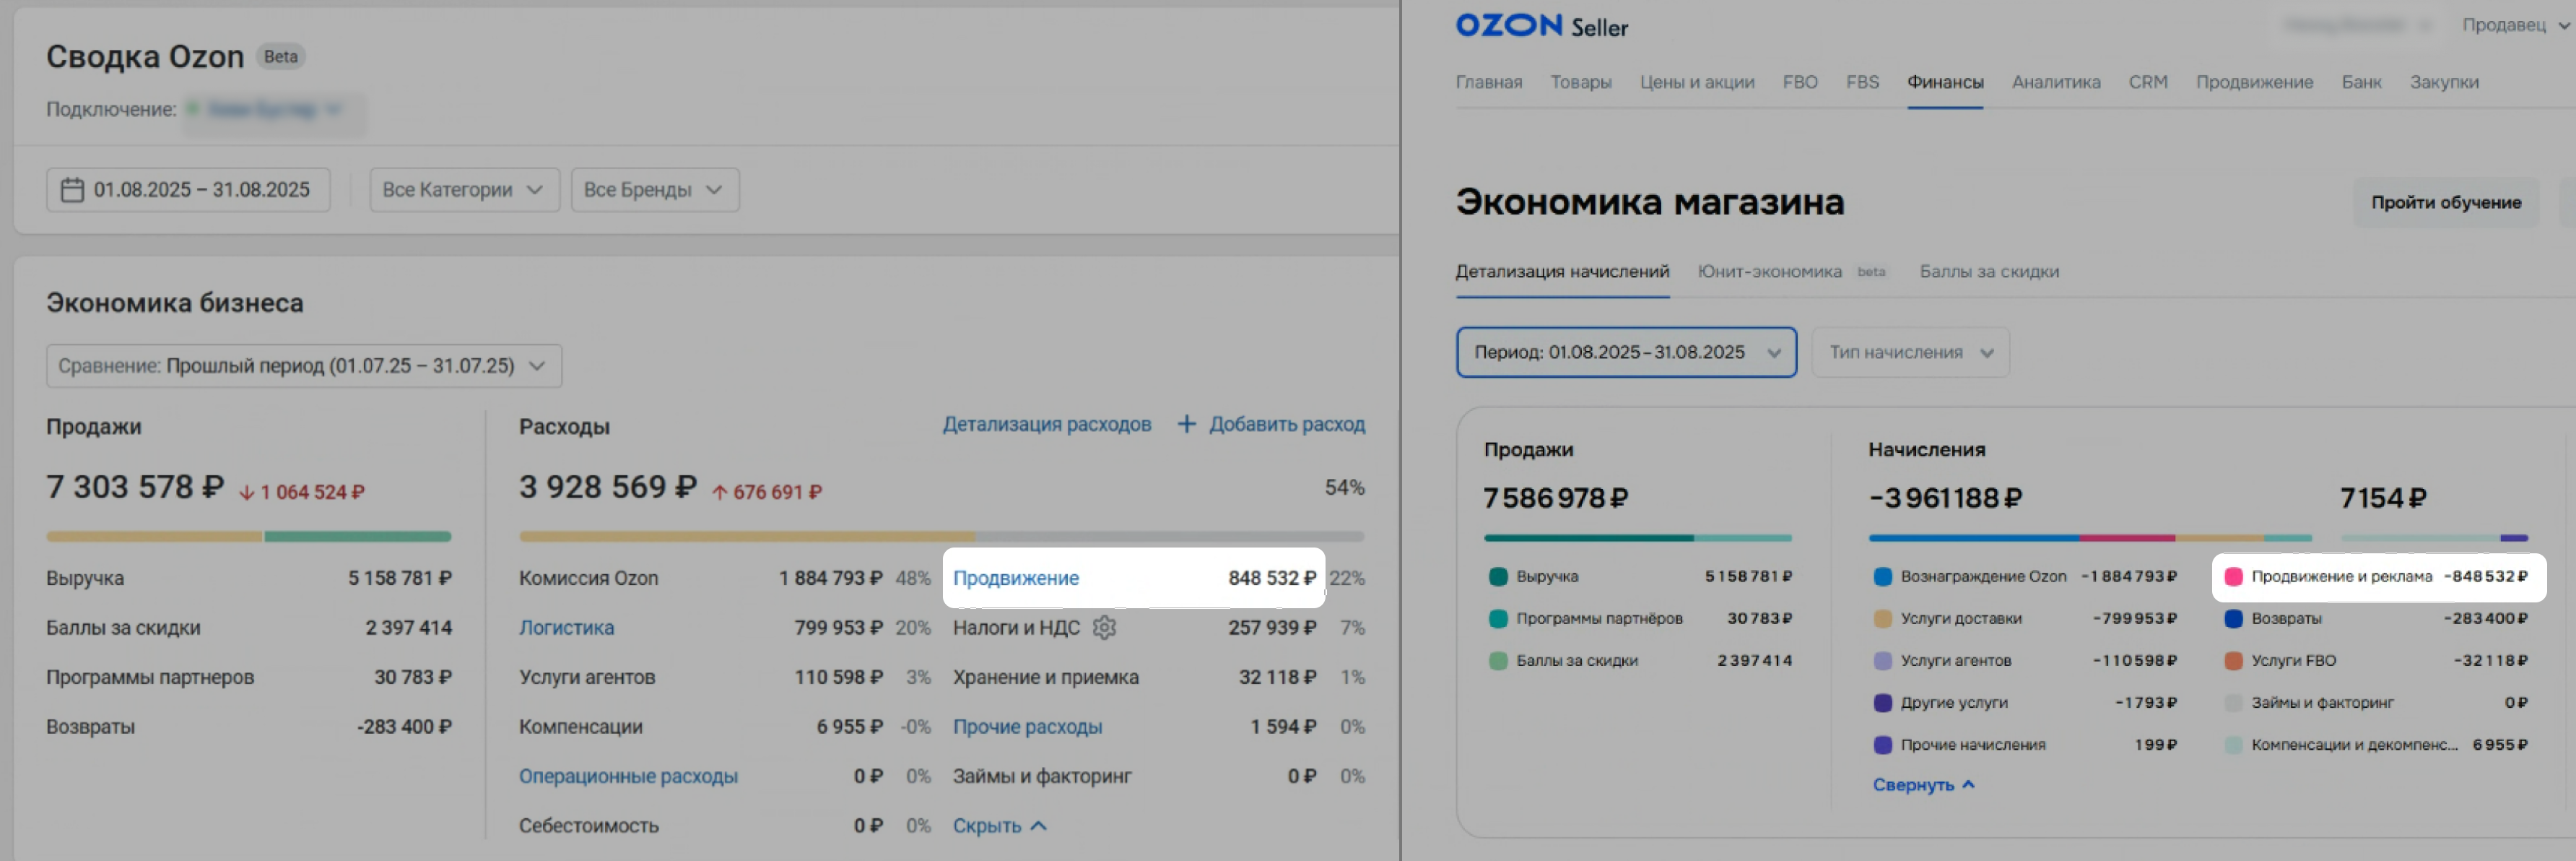The image size is (2576, 861).
Task: Open Все Категории dropdown
Action: tap(463, 190)
